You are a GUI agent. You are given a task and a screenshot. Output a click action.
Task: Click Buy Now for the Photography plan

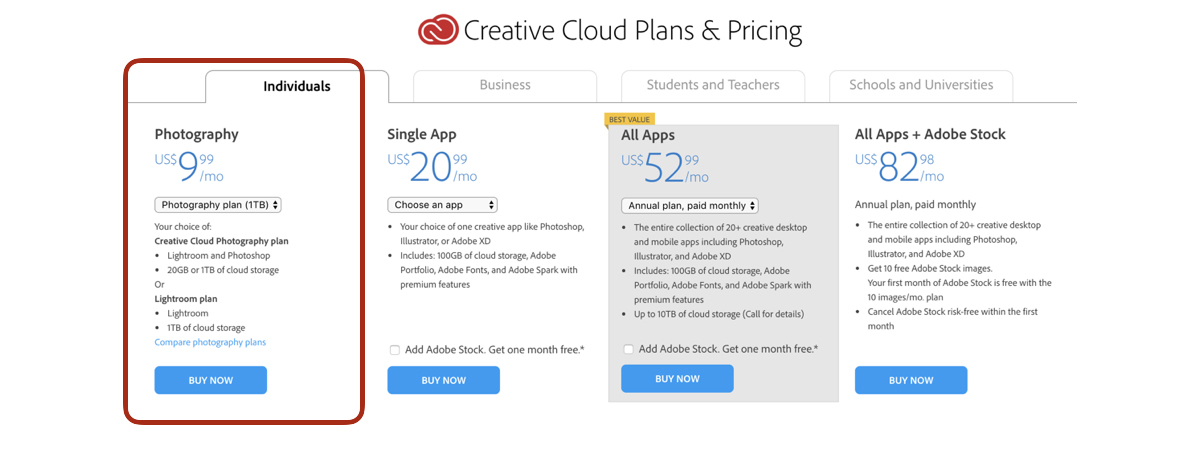211,380
